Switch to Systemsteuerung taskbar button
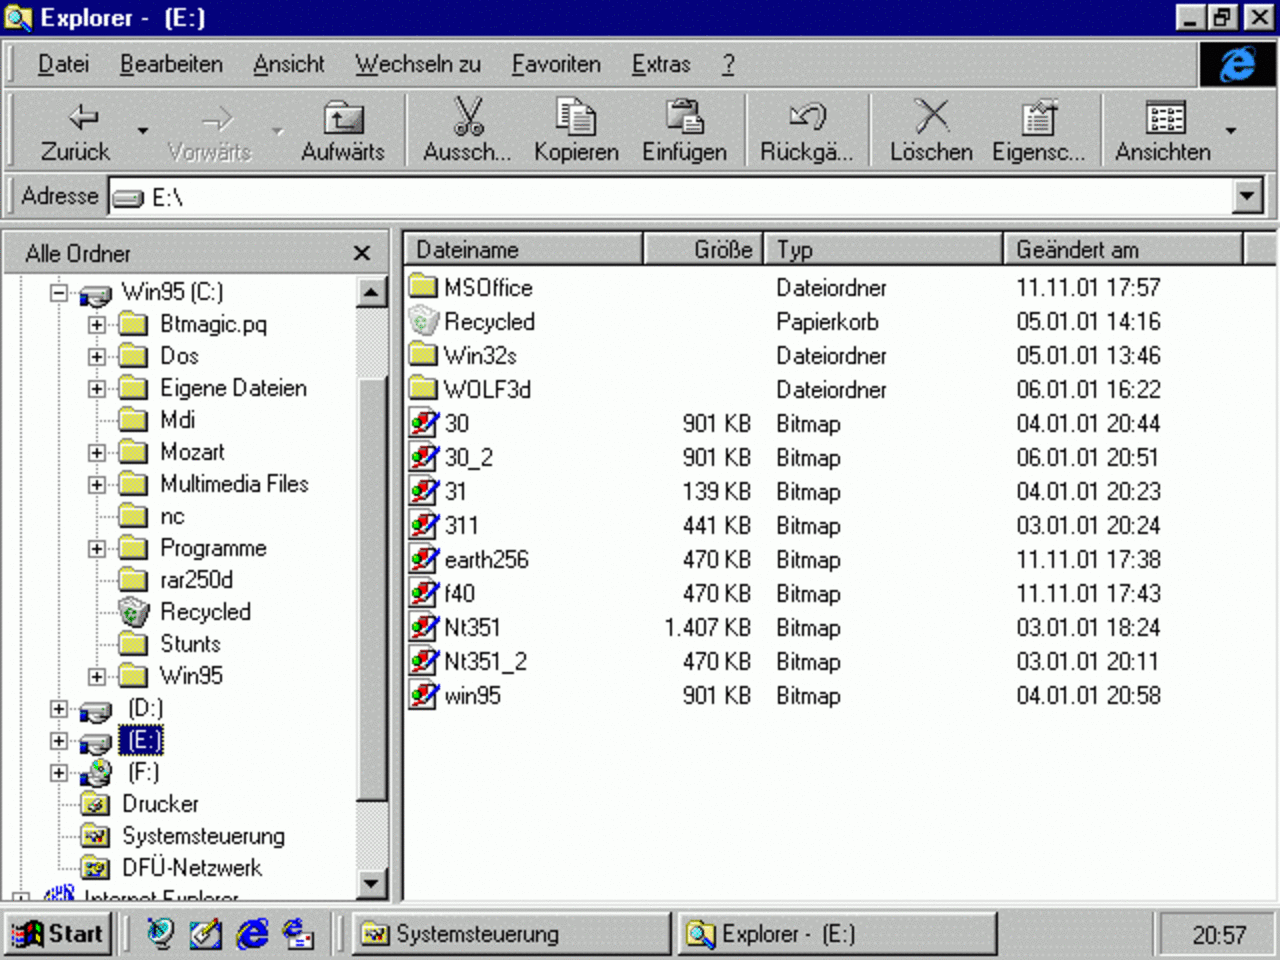This screenshot has height=960, width=1280. (512, 934)
